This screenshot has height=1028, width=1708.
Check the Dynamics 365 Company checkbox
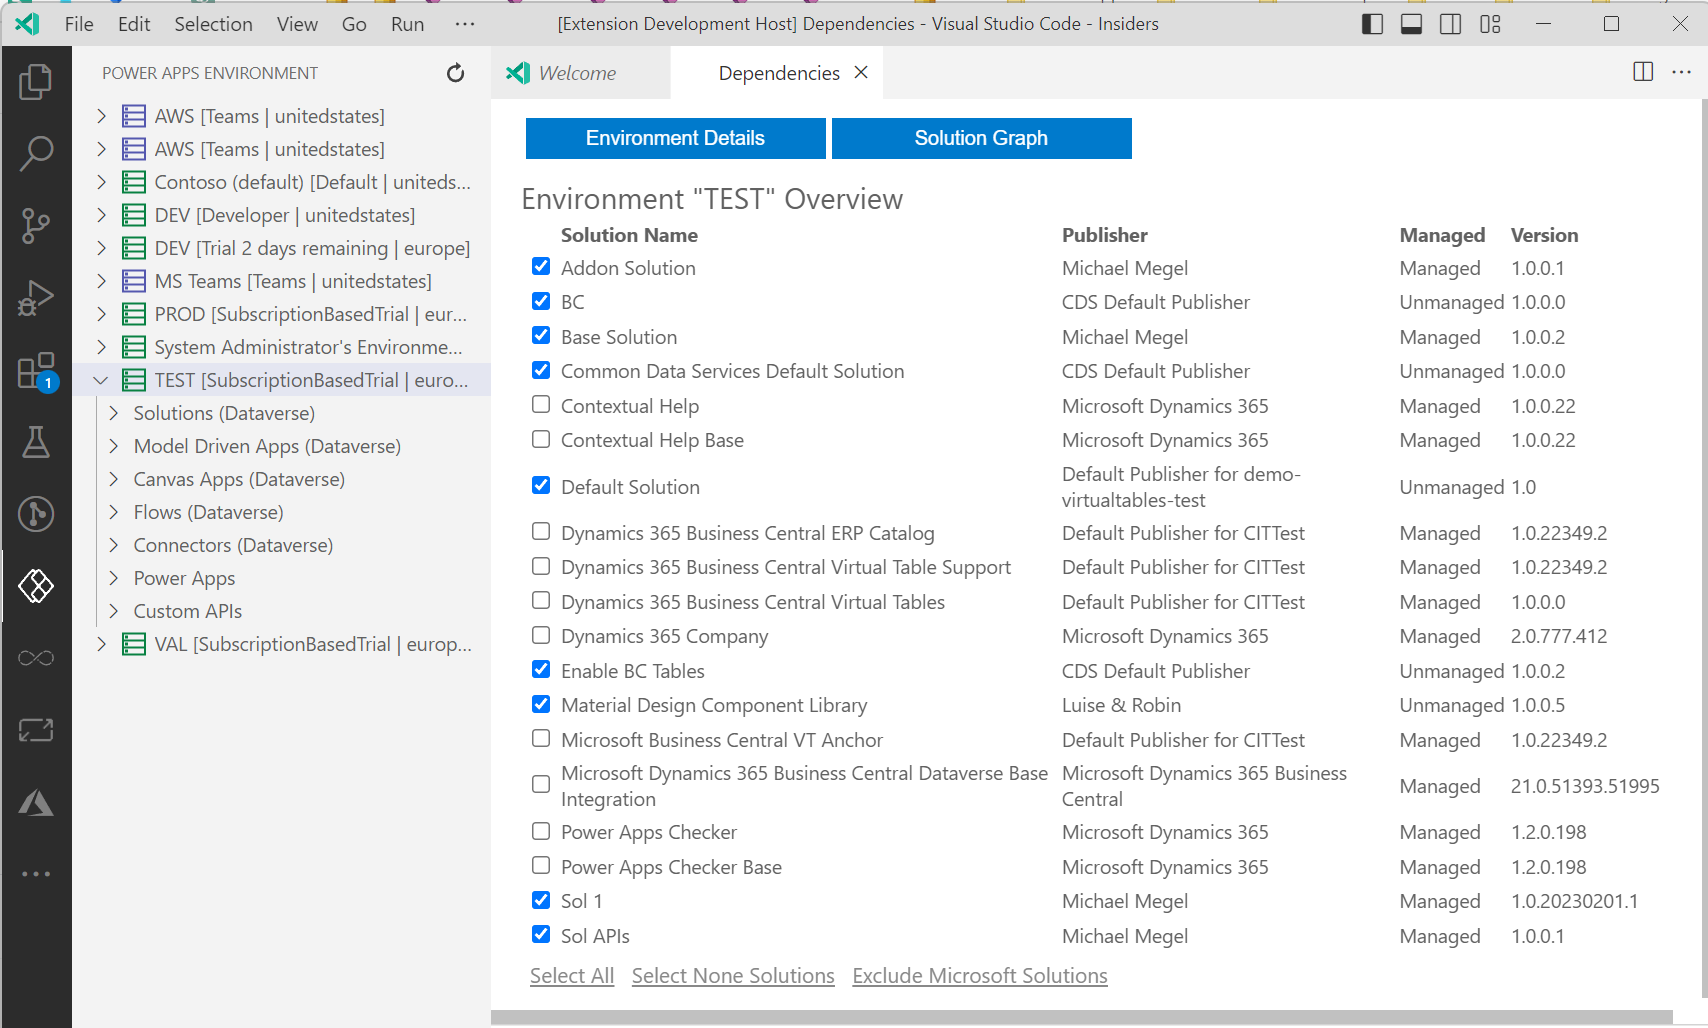coord(541,635)
